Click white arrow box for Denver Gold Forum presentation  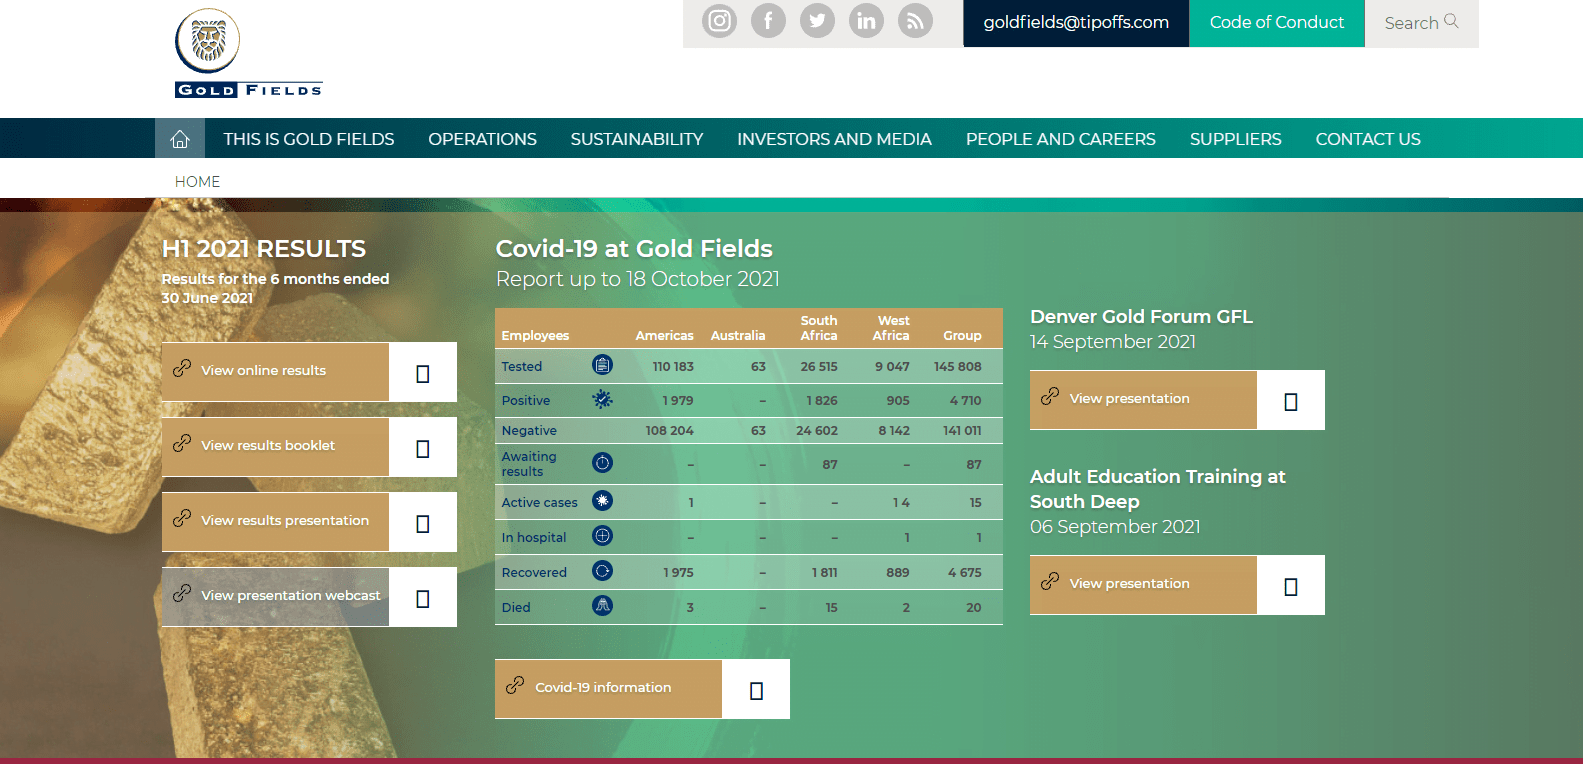[1291, 400]
